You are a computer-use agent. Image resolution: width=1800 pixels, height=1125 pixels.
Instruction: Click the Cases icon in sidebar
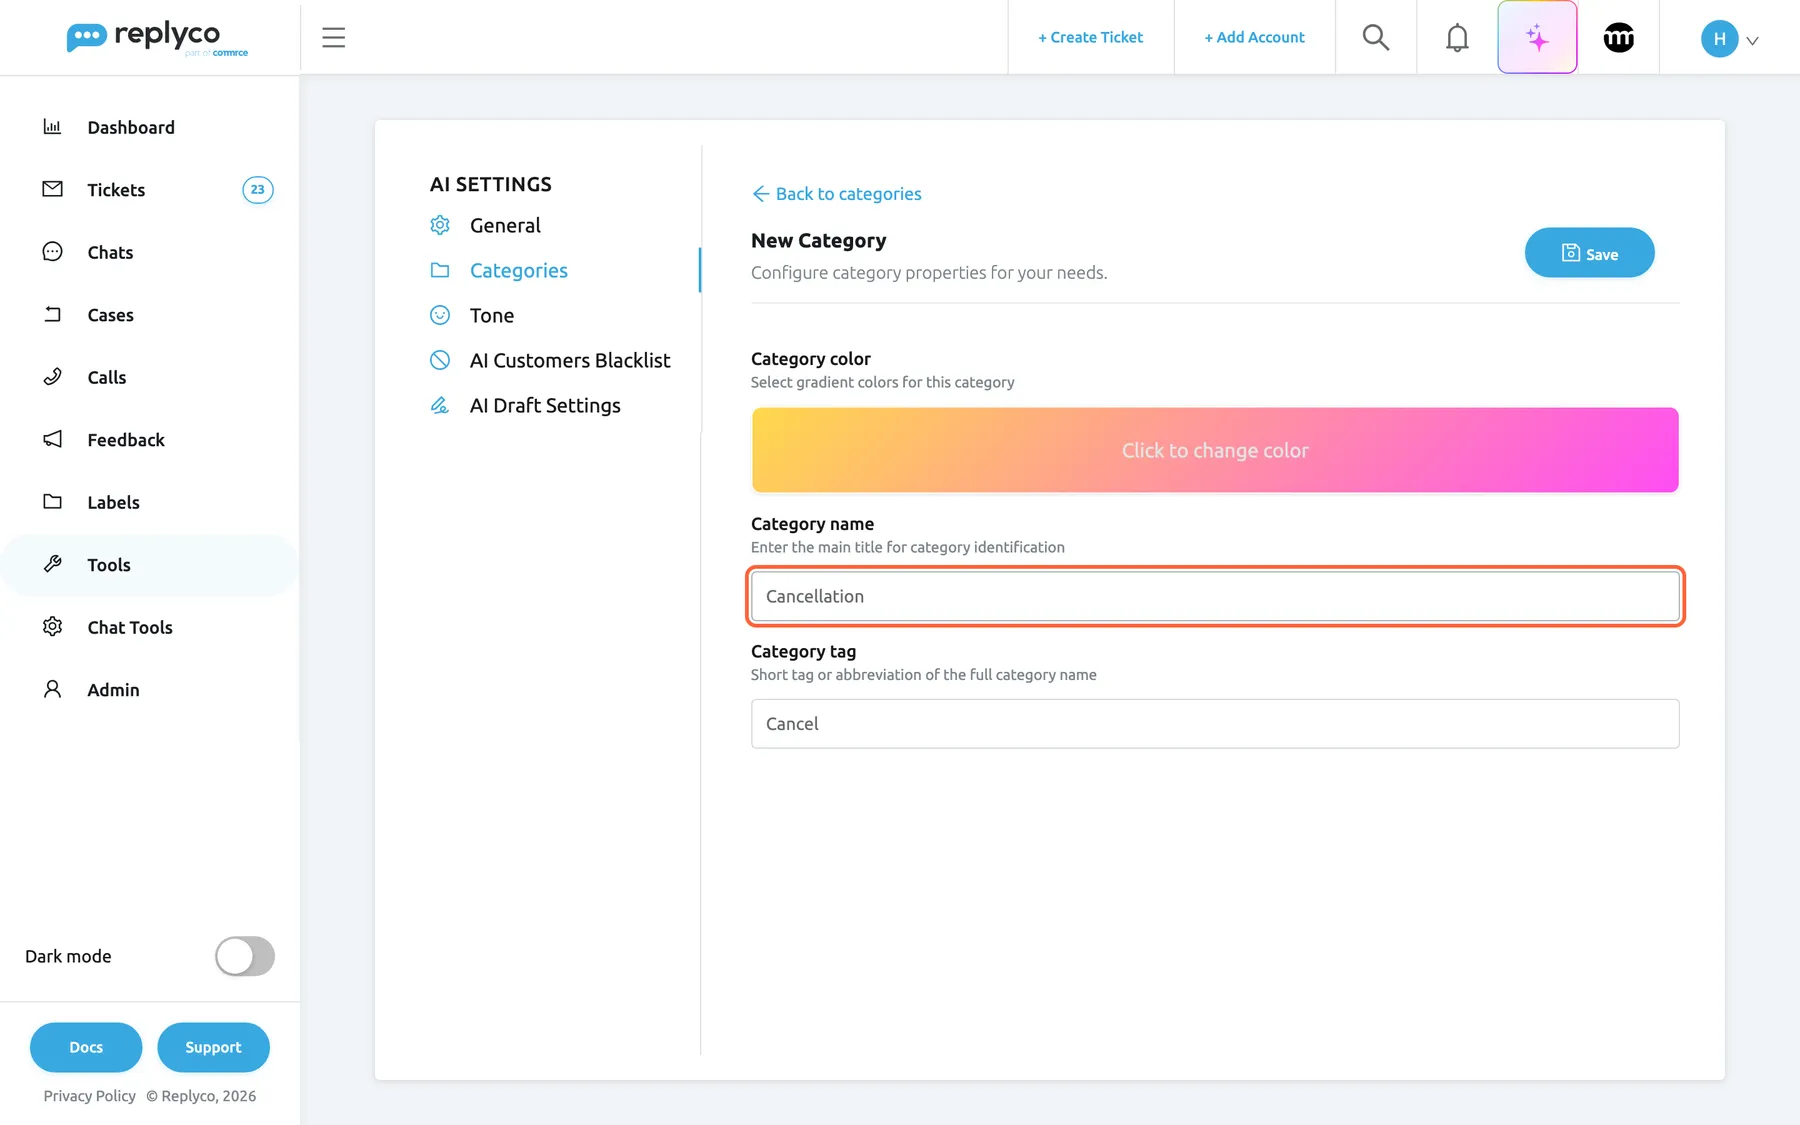pyautogui.click(x=52, y=314)
